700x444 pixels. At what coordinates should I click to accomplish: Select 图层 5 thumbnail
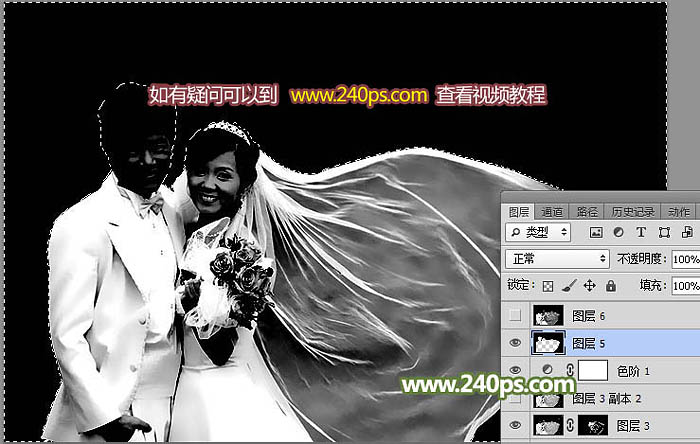(x=548, y=343)
